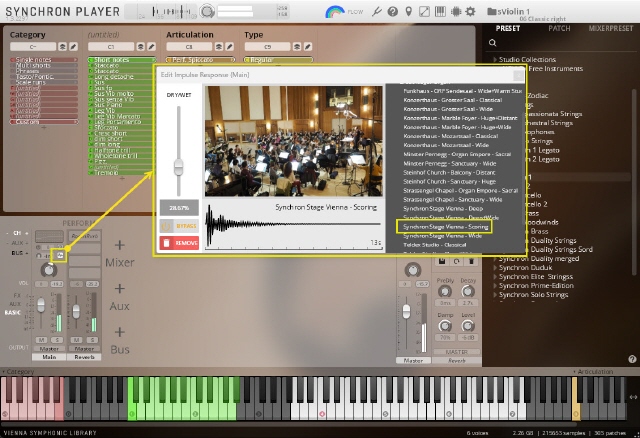Viewport: 640px width, 438px height.
Task: Open help via top toolbar question mark
Action: click(x=393, y=11)
